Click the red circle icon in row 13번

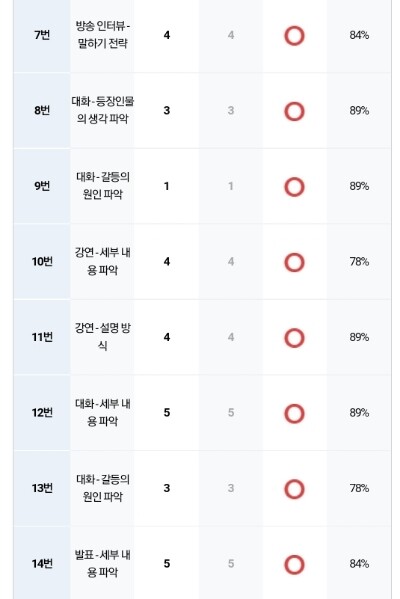click(294, 489)
